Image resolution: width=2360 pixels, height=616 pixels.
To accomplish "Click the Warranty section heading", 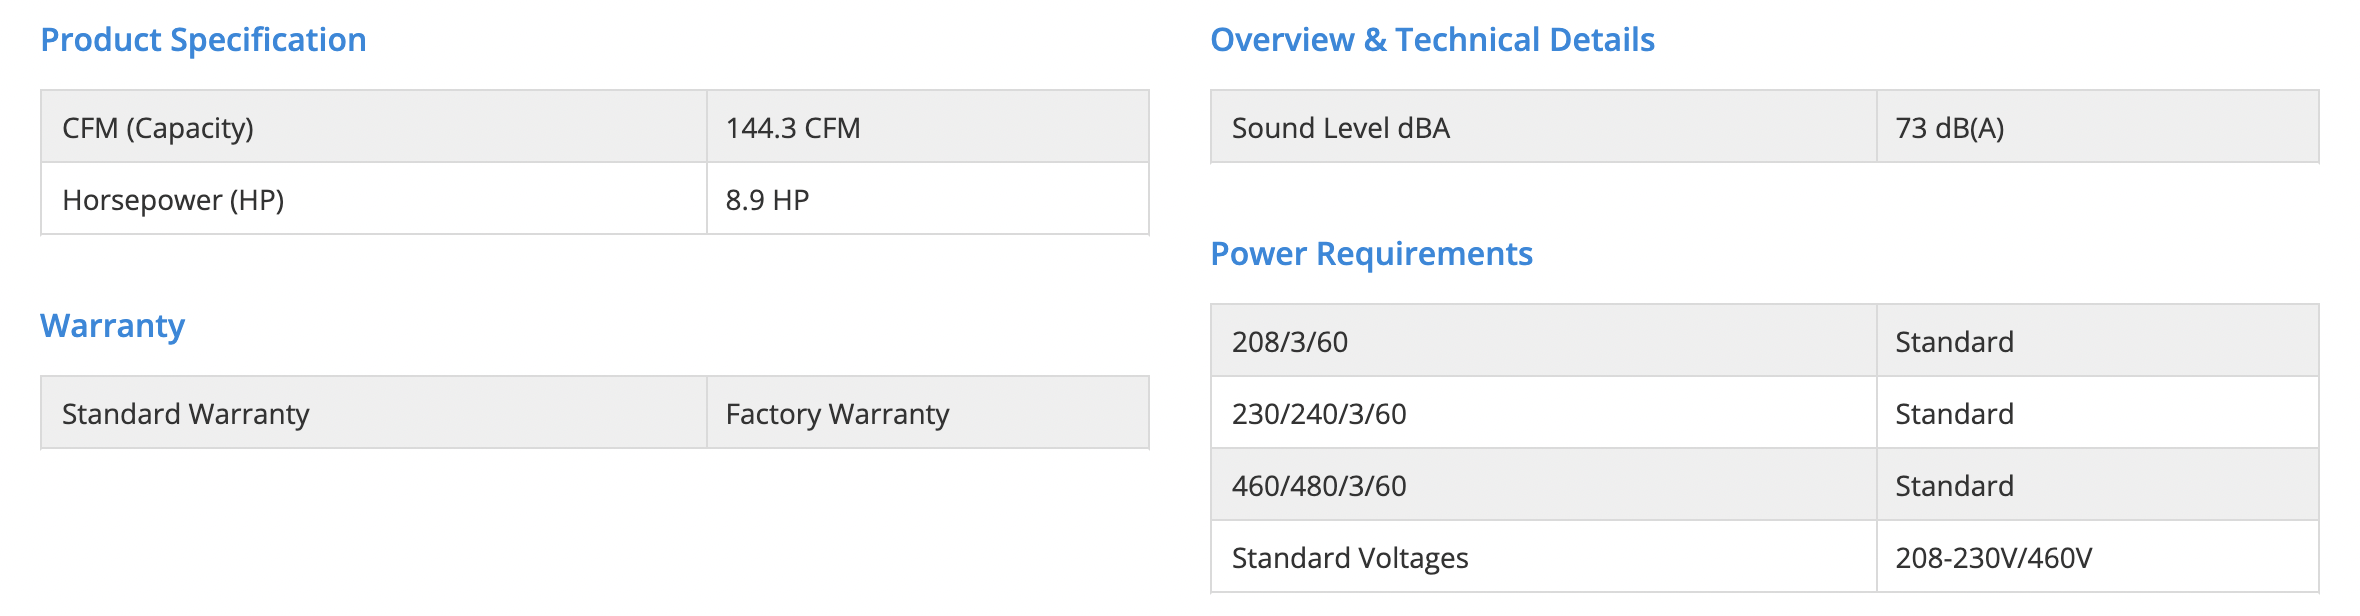I will (112, 326).
